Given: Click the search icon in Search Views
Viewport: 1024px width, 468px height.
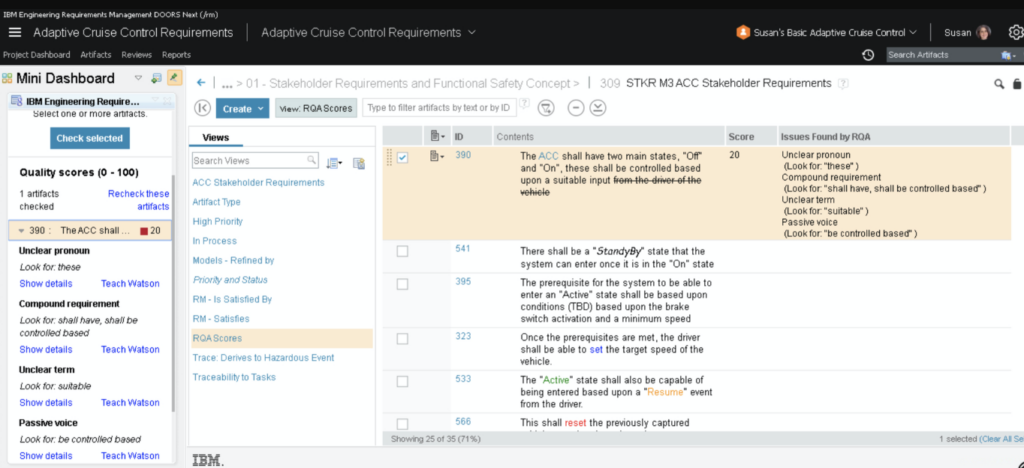Looking at the screenshot, I should (312, 160).
